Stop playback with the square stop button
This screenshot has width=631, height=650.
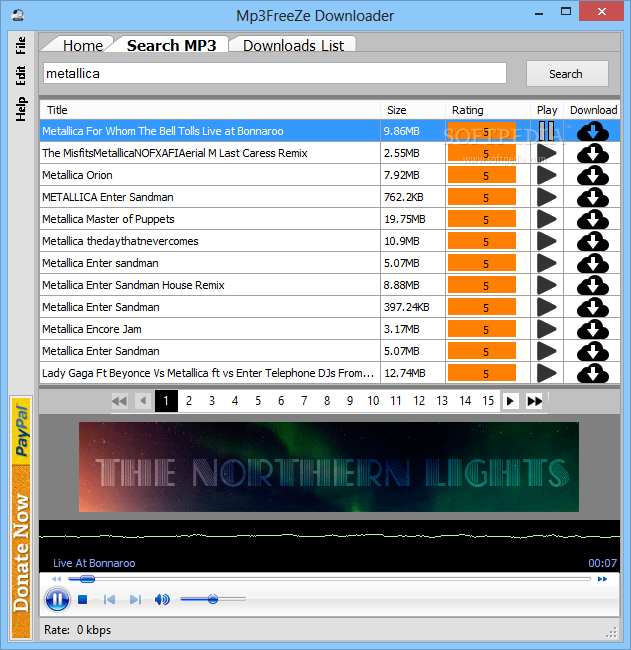[83, 599]
